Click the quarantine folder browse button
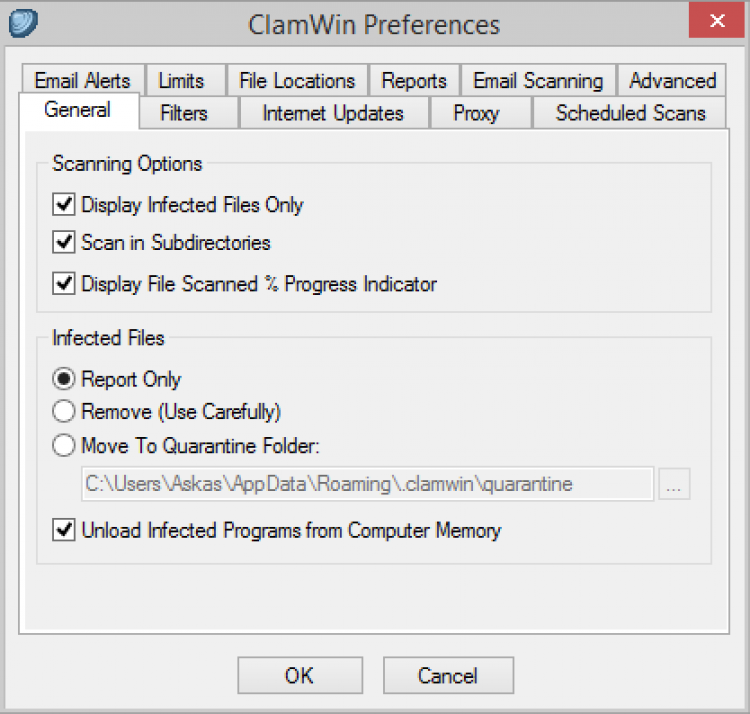Screen dimensions: 750x714 coord(674,485)
